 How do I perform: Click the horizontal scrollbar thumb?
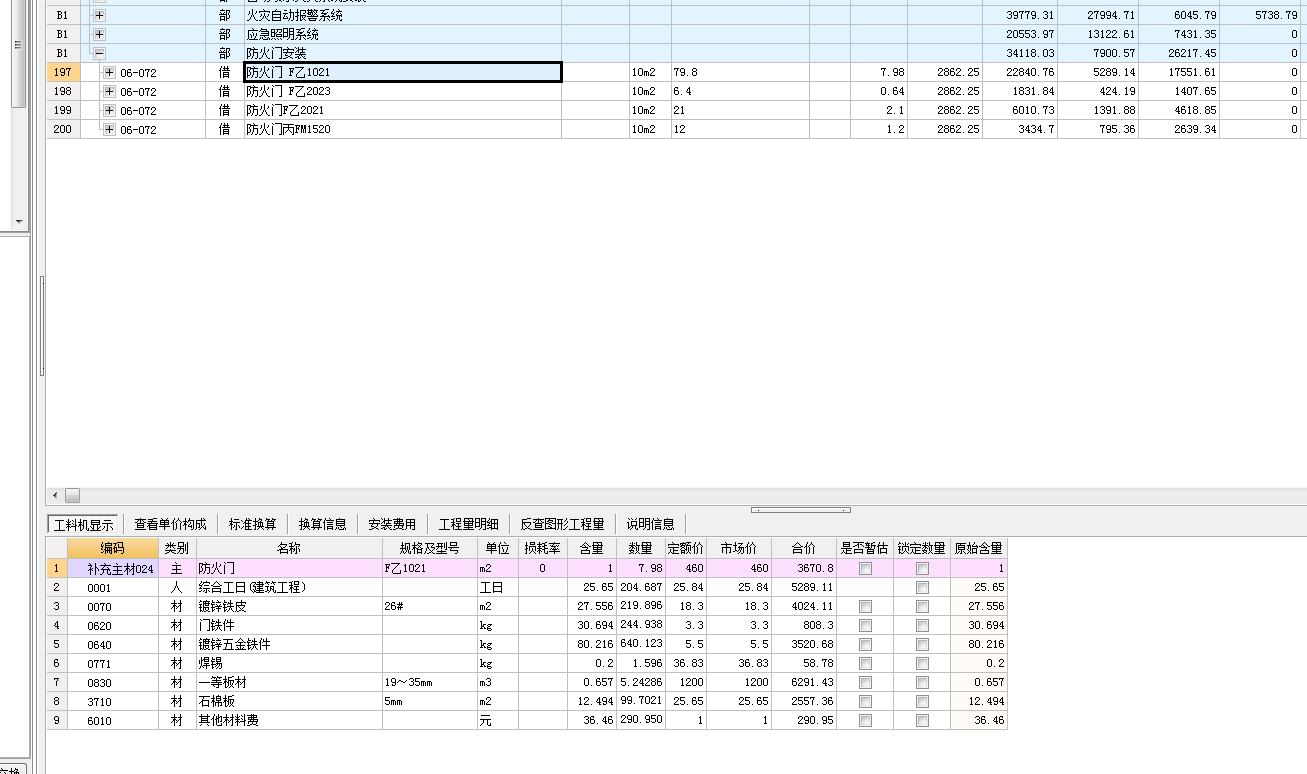coord(72,495)
